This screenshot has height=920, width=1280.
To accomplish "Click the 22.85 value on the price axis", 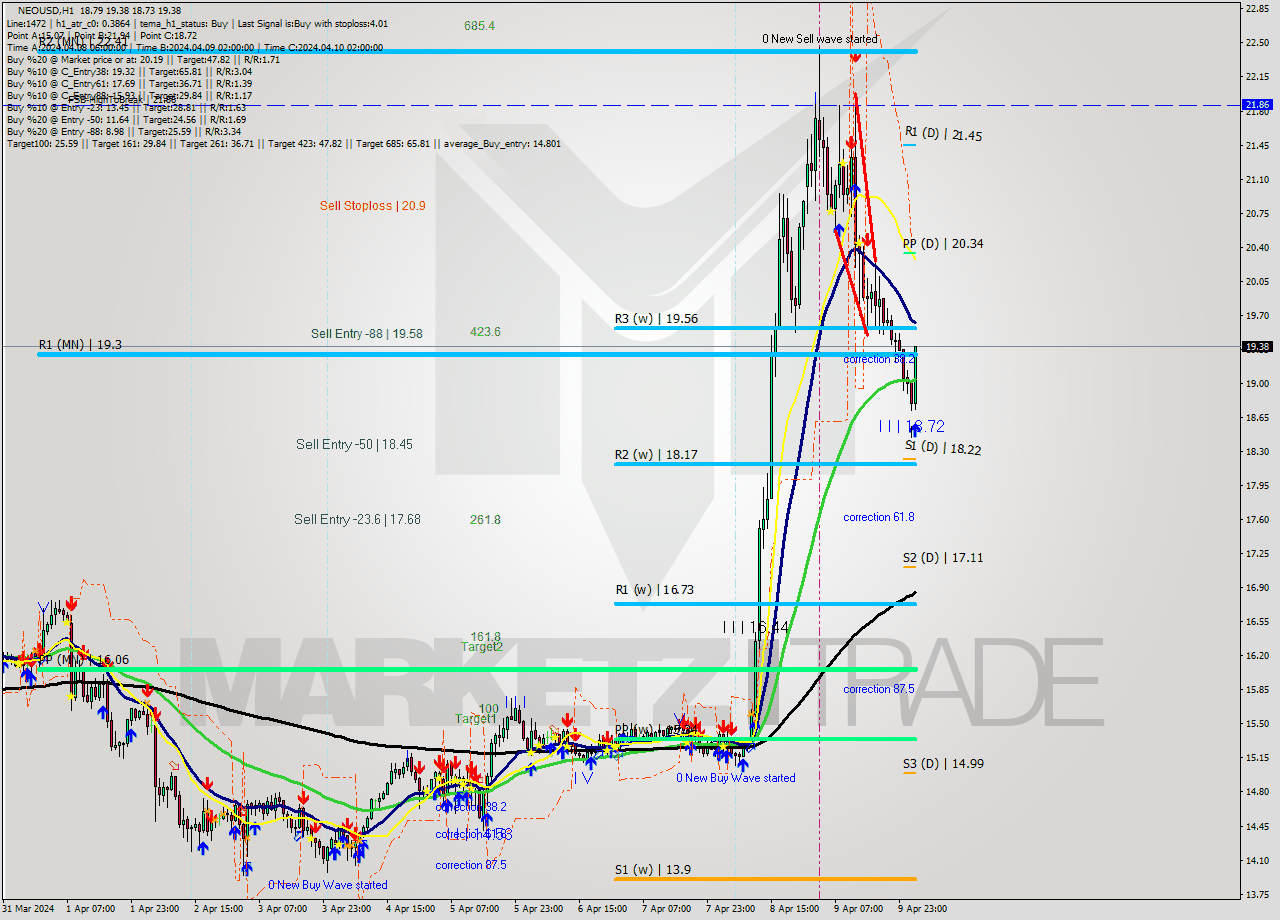I will [1257, 8].
